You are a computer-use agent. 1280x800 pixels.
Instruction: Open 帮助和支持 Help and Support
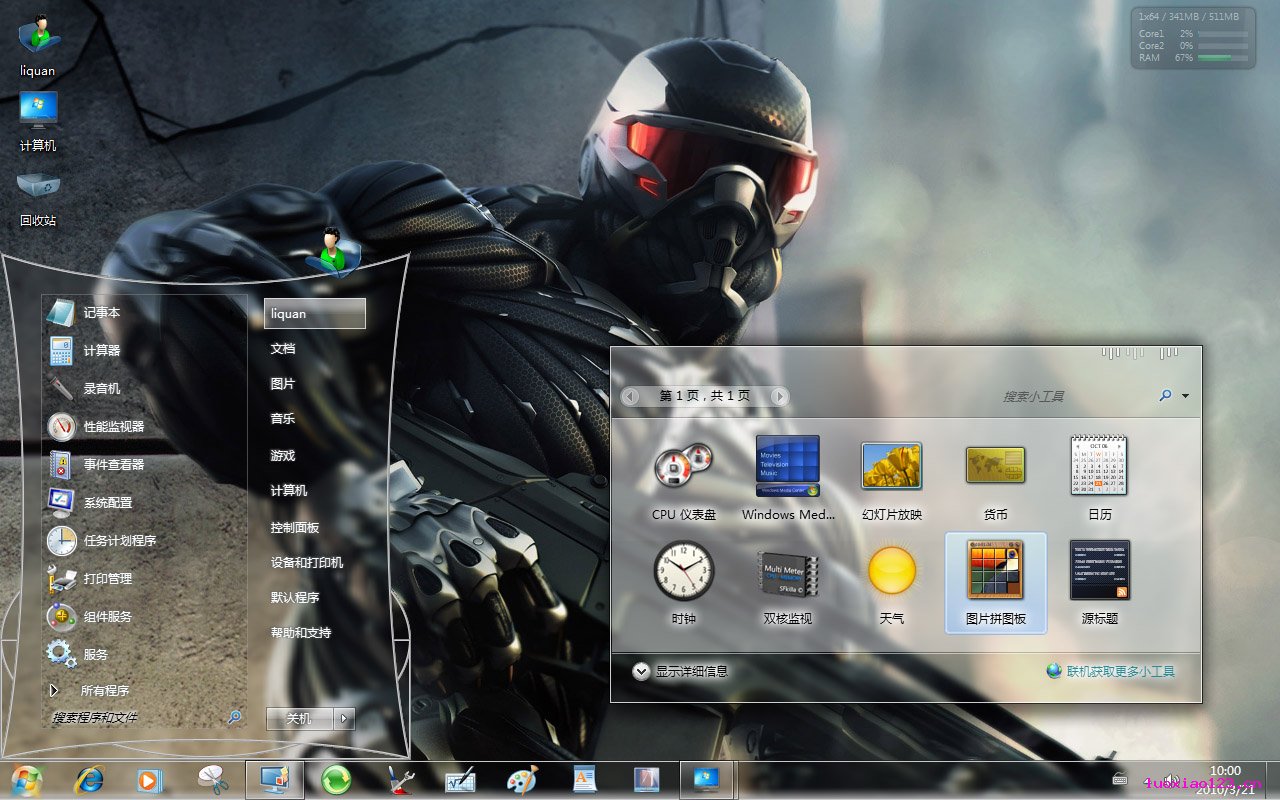301,633
